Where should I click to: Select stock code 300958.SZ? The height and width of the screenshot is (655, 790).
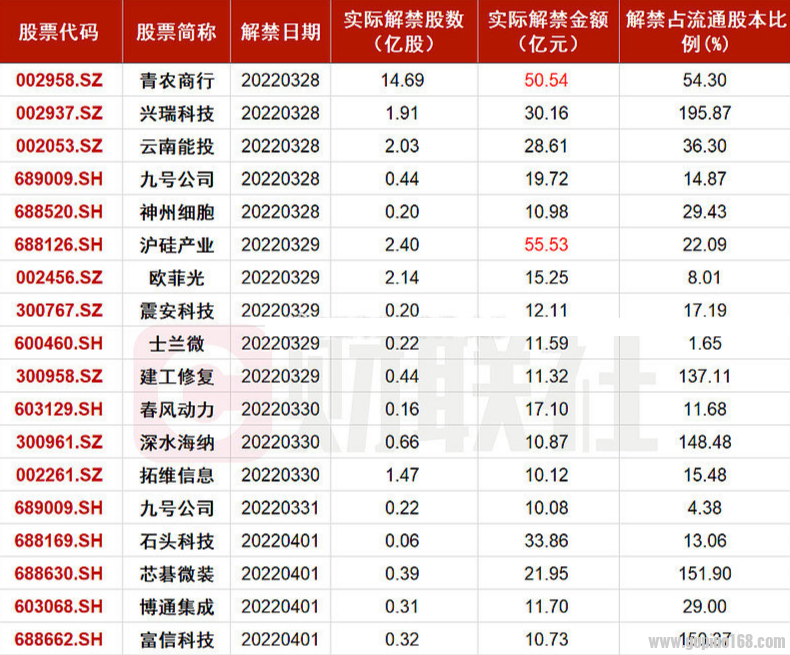click(x=59, y=376)
